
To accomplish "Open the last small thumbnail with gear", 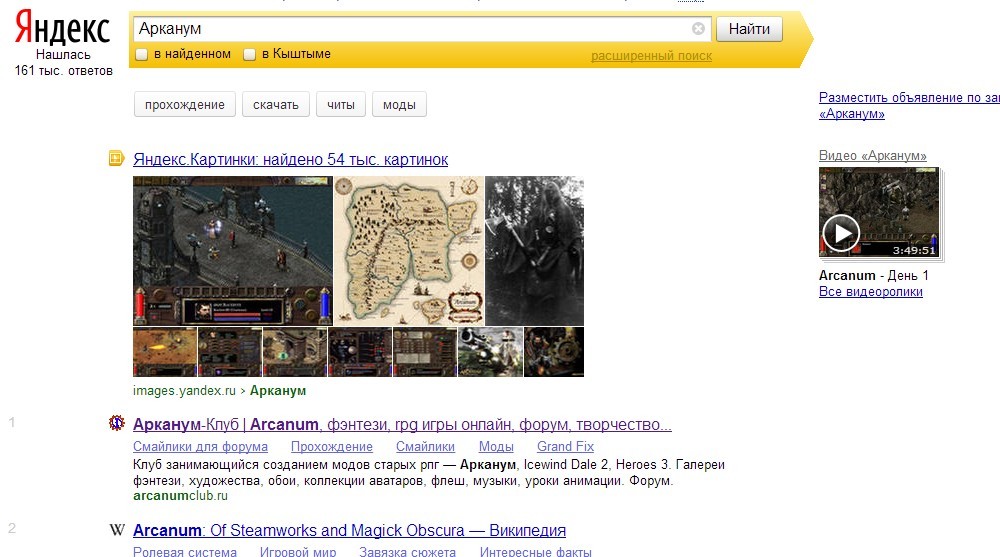I will (x=554, y=352).
